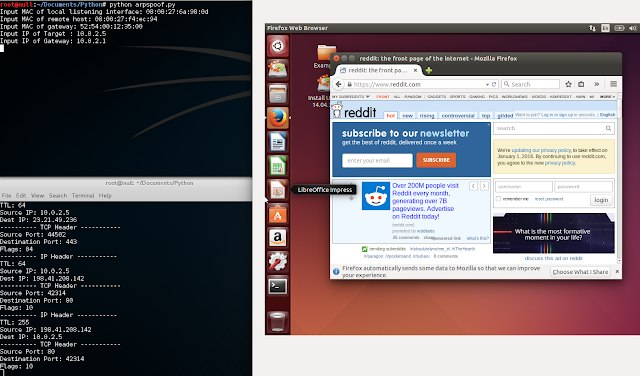The image size is (640, 376).
Task: Click the 'privacy policy' link in yellow notice
Action: coord(560,163)
